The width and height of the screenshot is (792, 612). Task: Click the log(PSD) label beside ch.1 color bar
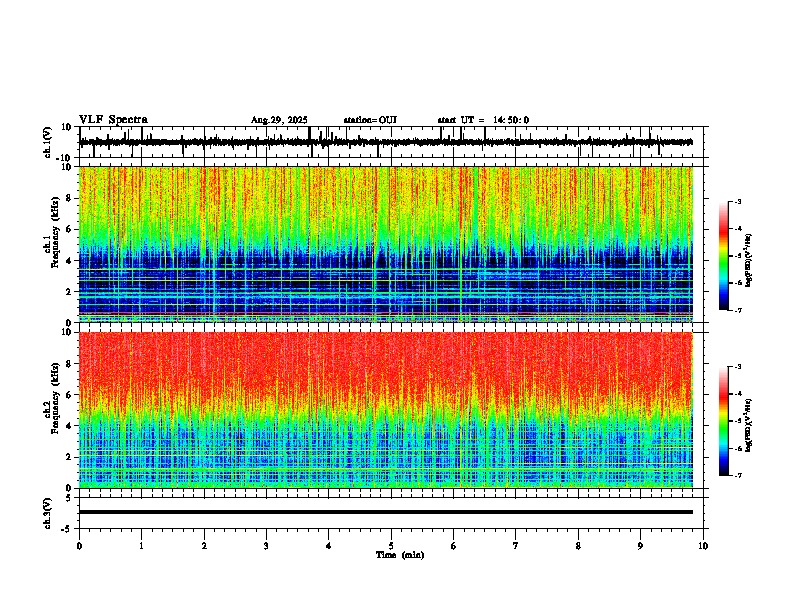749,260
